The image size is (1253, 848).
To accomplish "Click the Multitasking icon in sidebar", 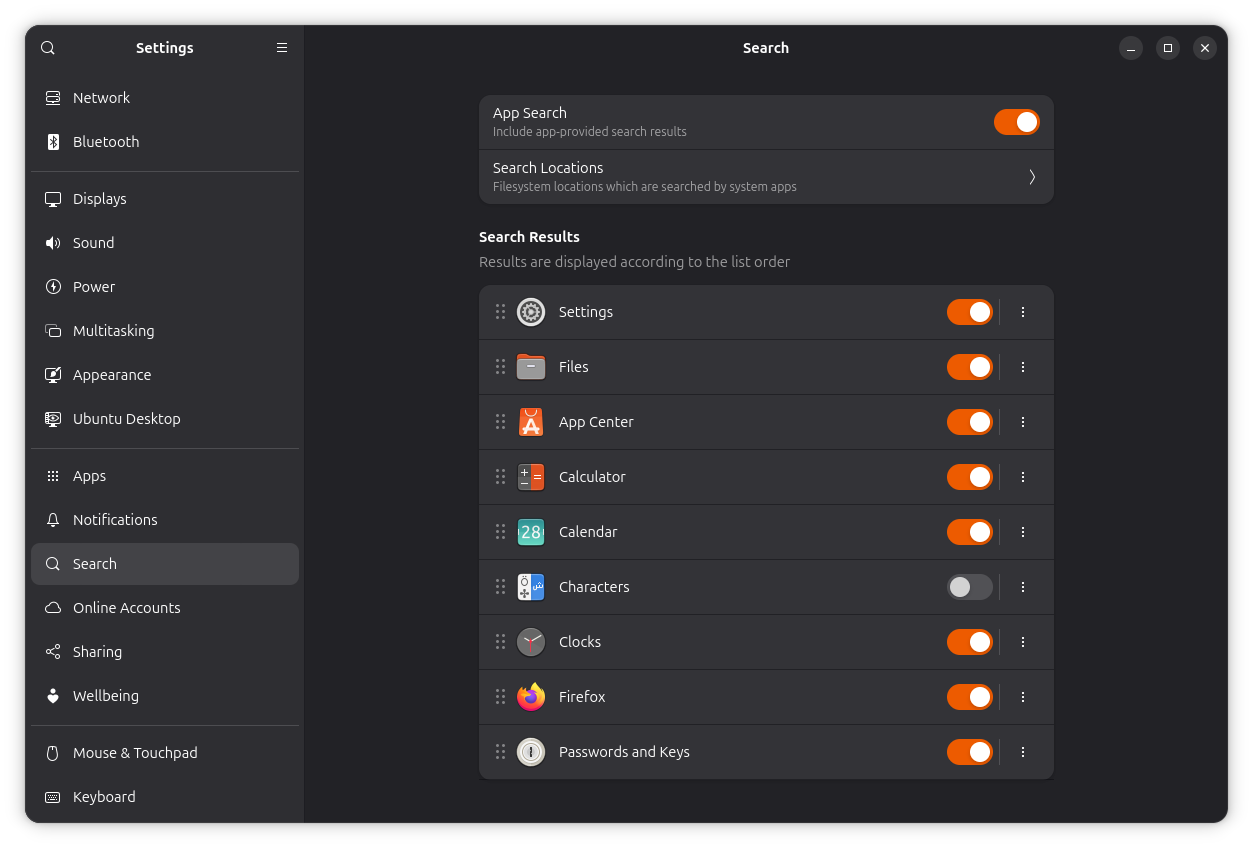I will coord(53,331).
